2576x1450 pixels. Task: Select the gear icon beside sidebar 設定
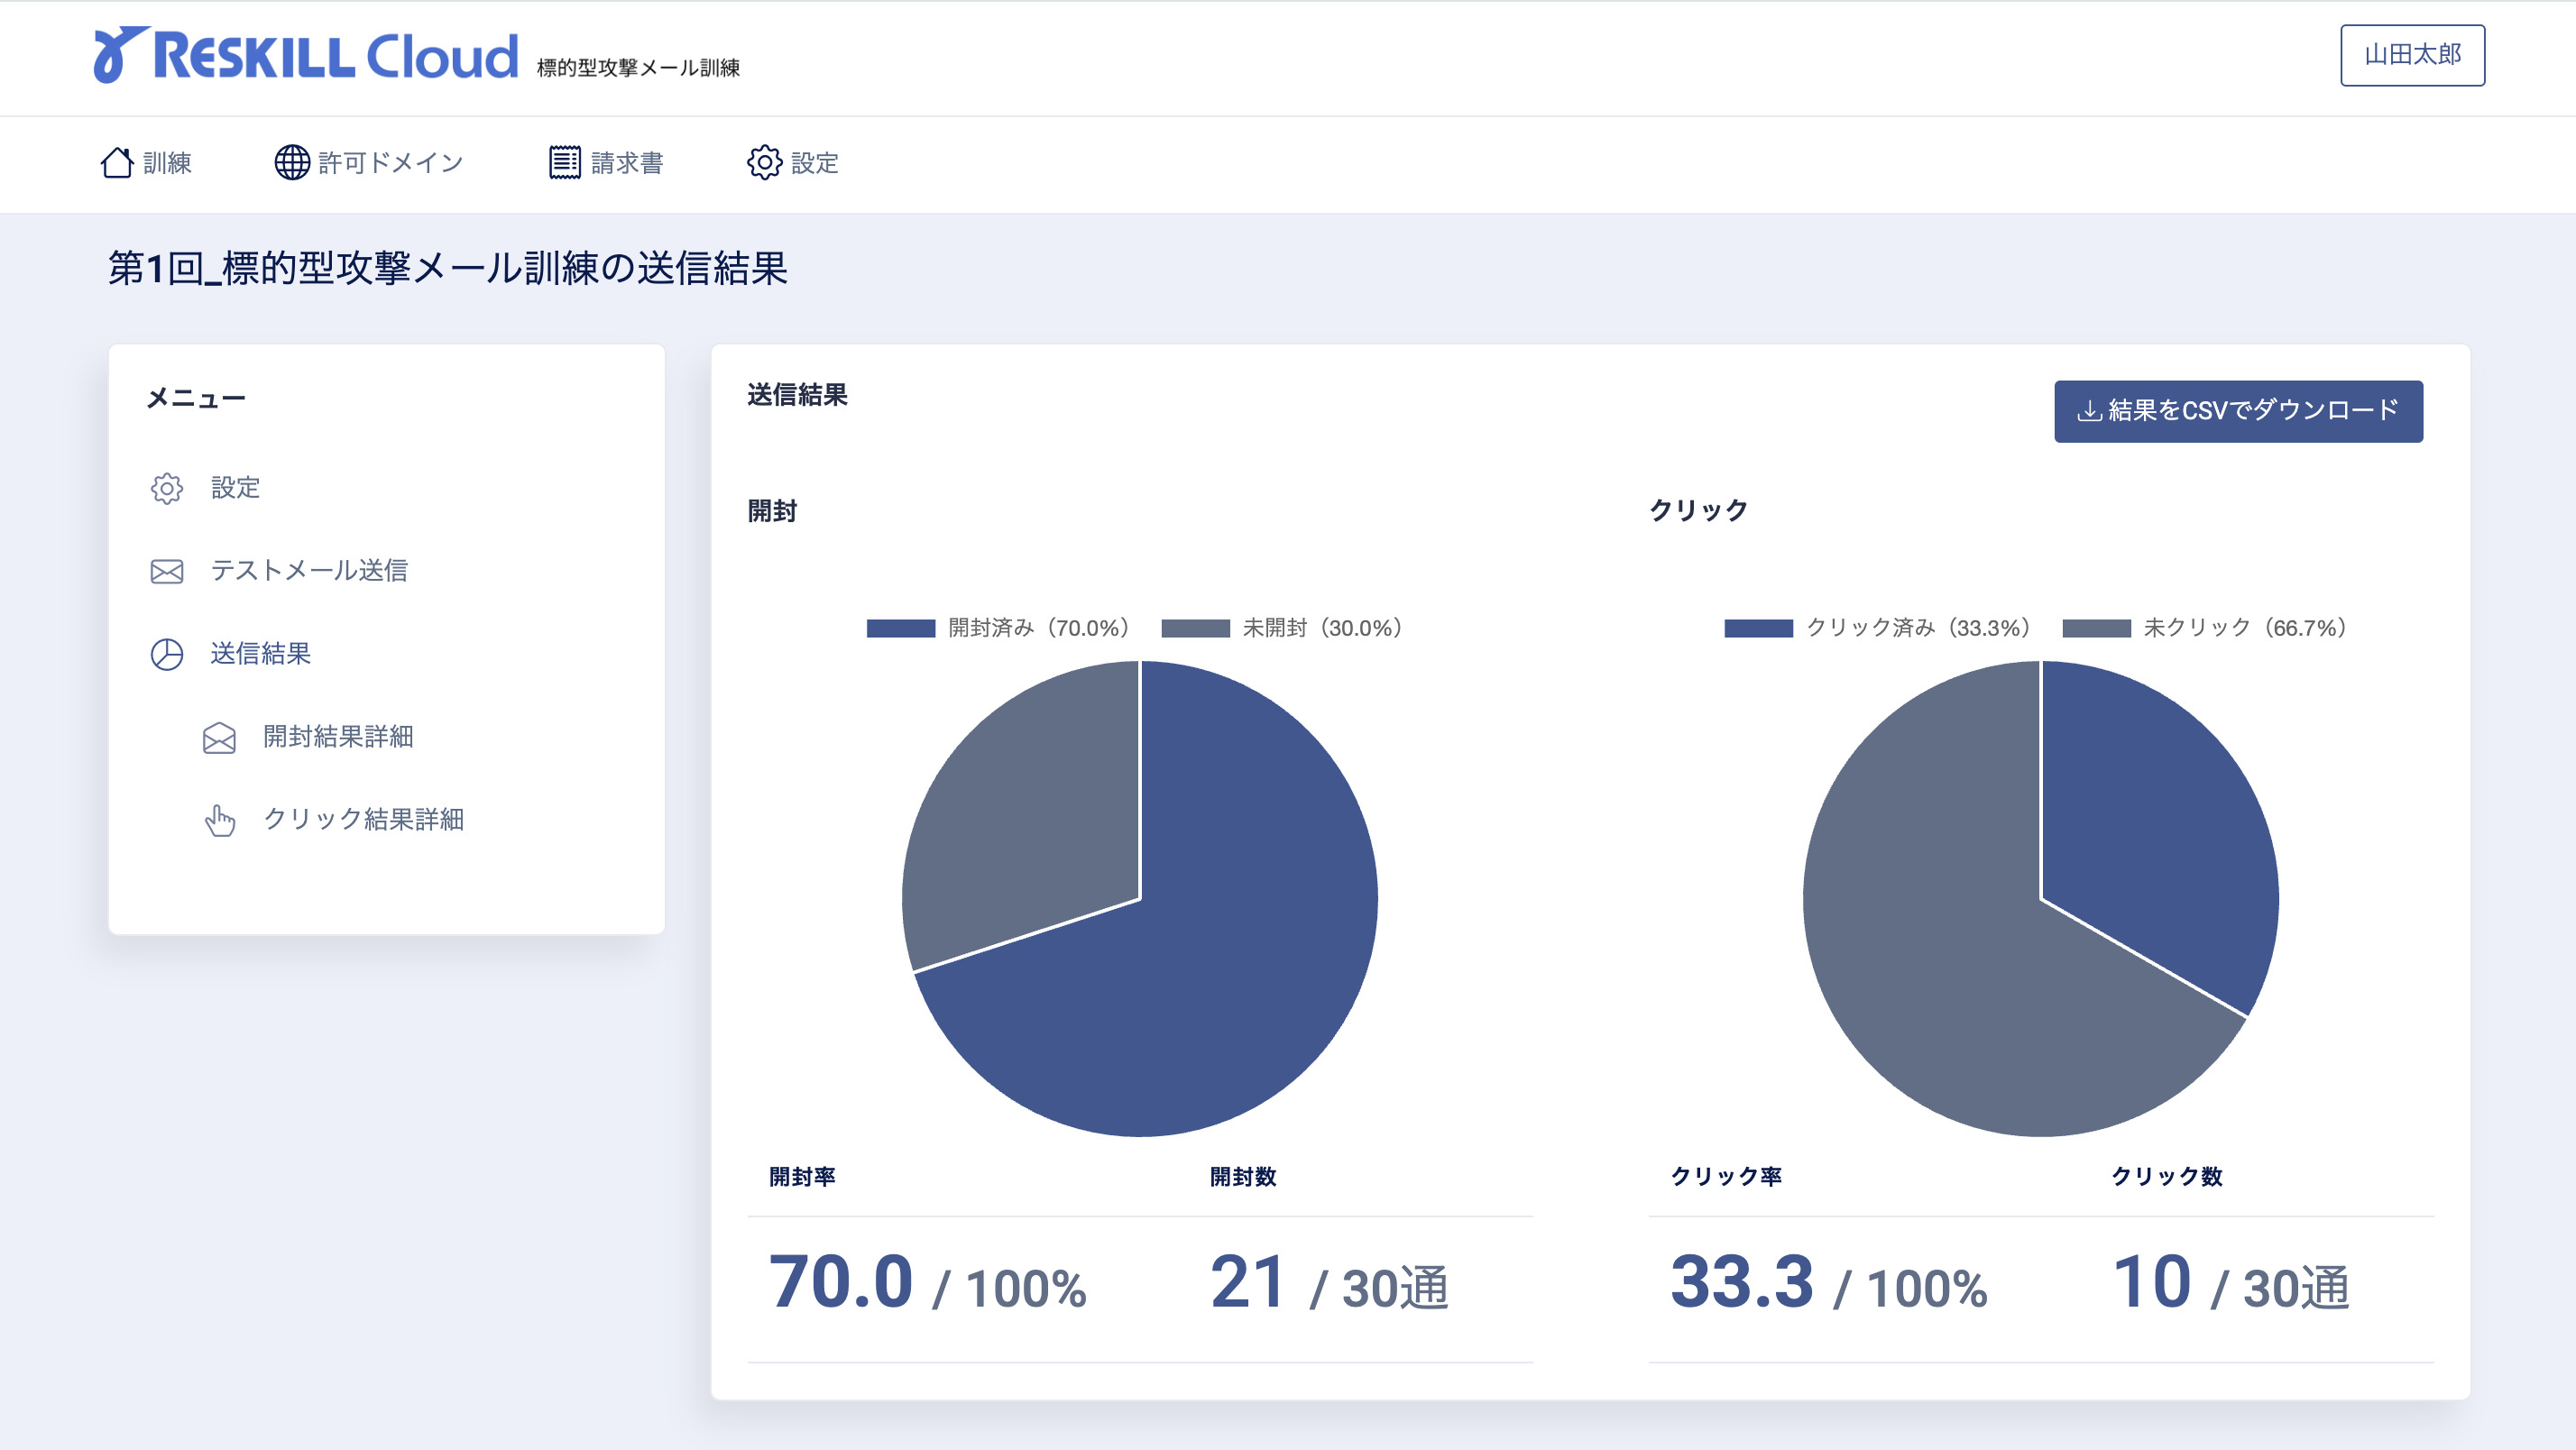tap(166, 488)
